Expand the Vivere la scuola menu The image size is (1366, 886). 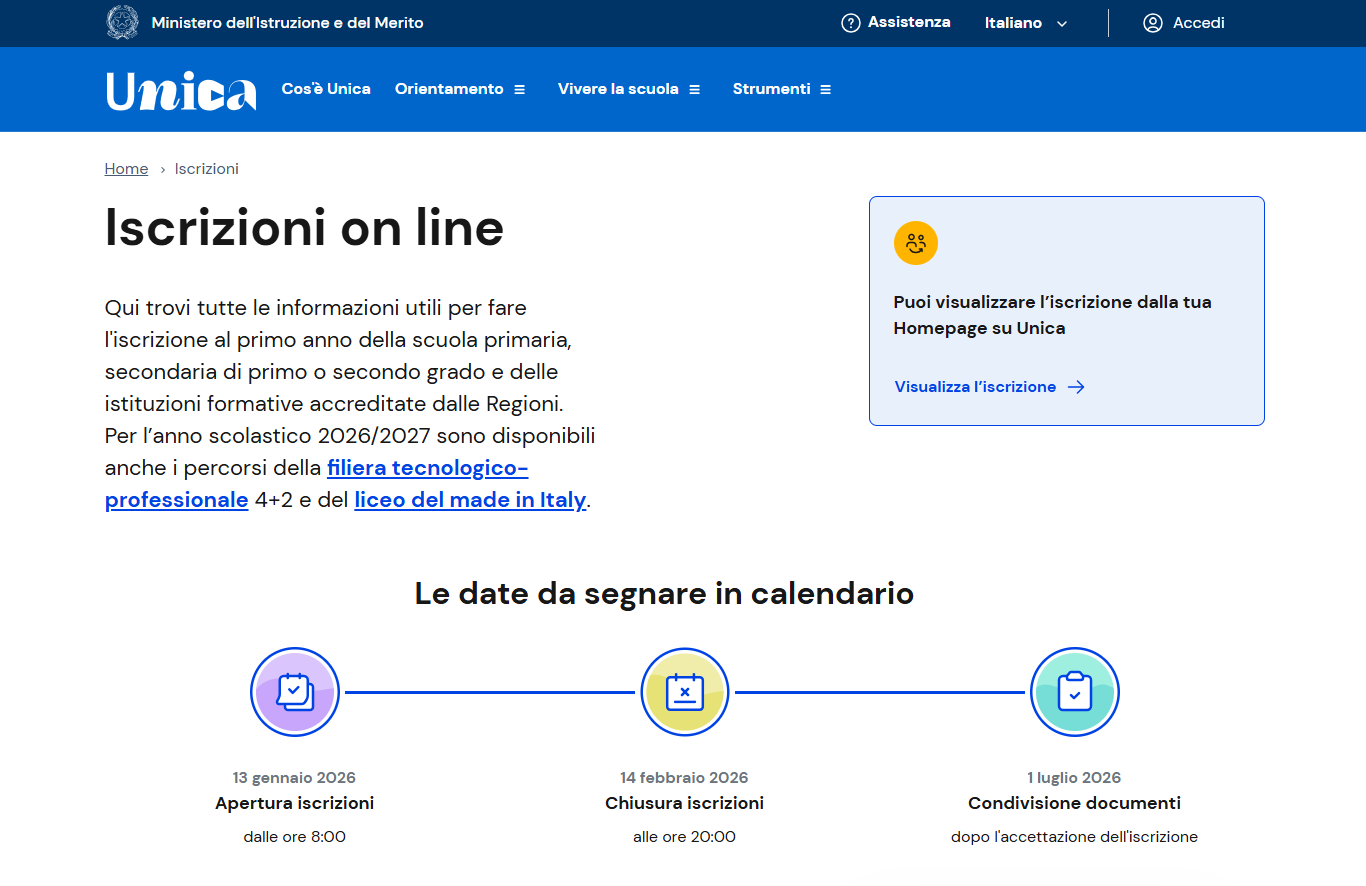[x=629, y=89]
